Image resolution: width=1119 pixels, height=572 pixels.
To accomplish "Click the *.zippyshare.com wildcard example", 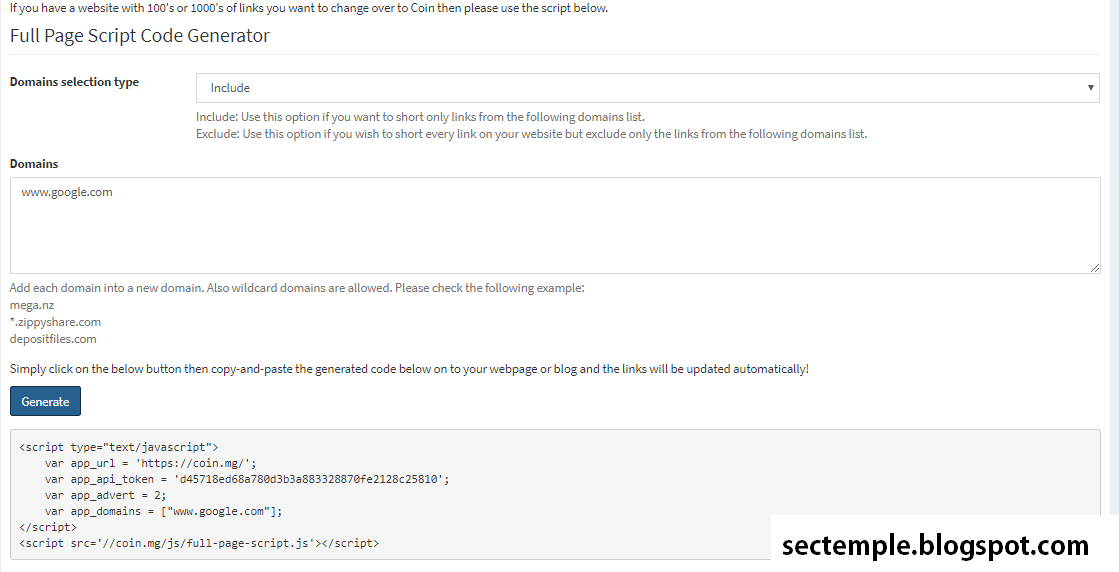I will click(56, 322).
